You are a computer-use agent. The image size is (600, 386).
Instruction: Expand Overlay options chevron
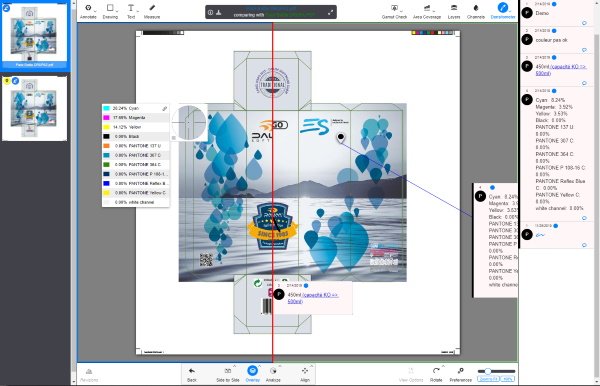[x=259, y=367]
